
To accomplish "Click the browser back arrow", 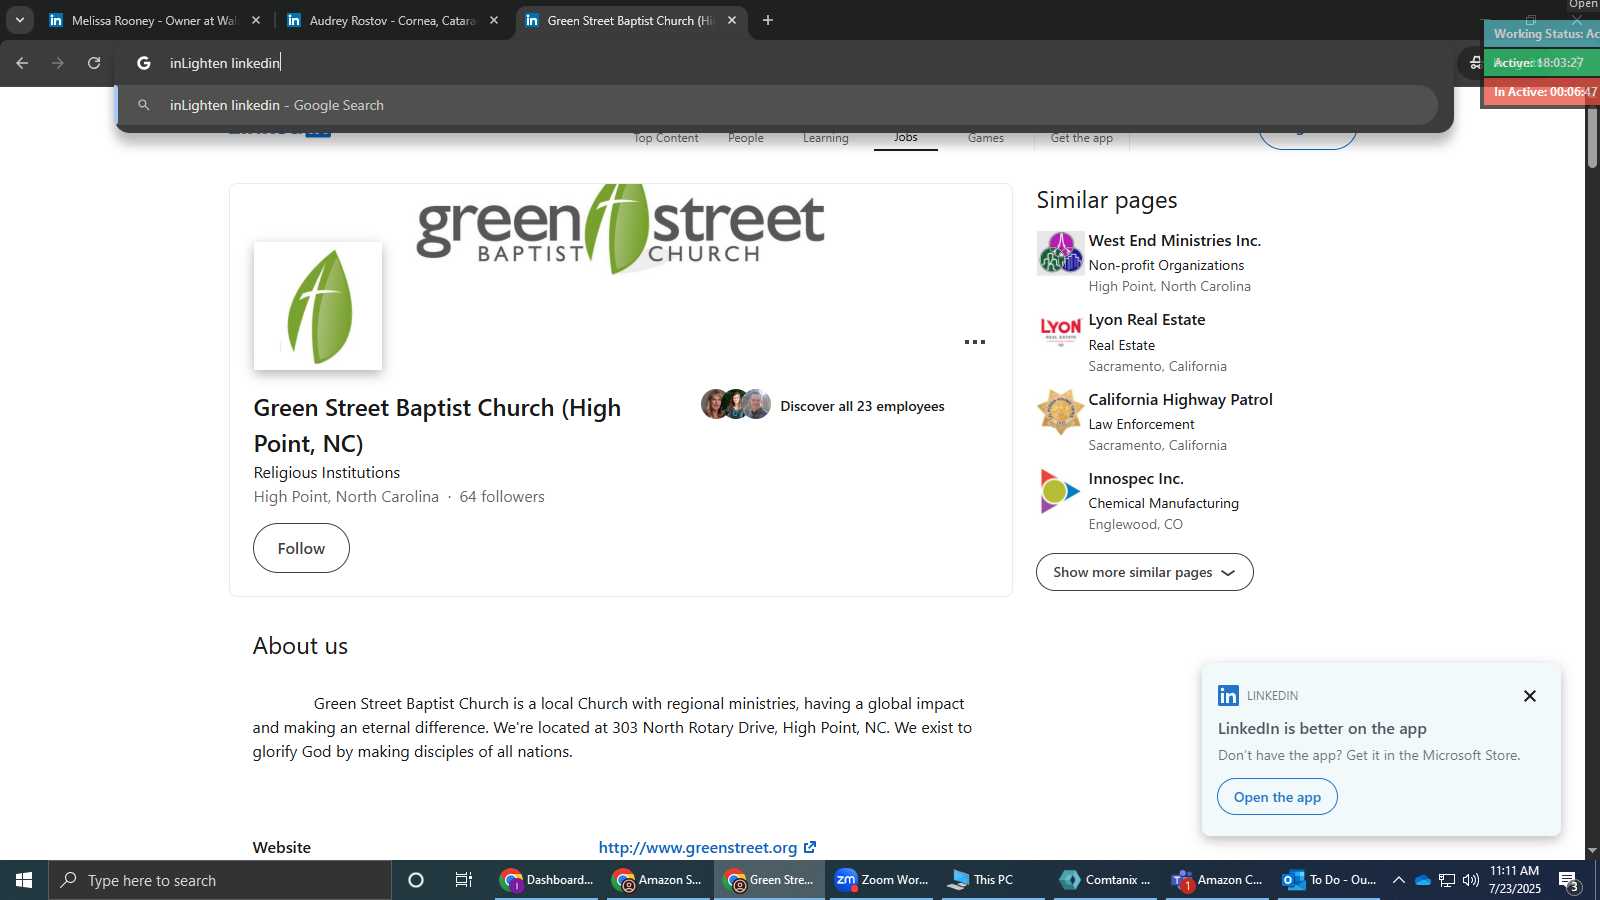I will point(22,63).
